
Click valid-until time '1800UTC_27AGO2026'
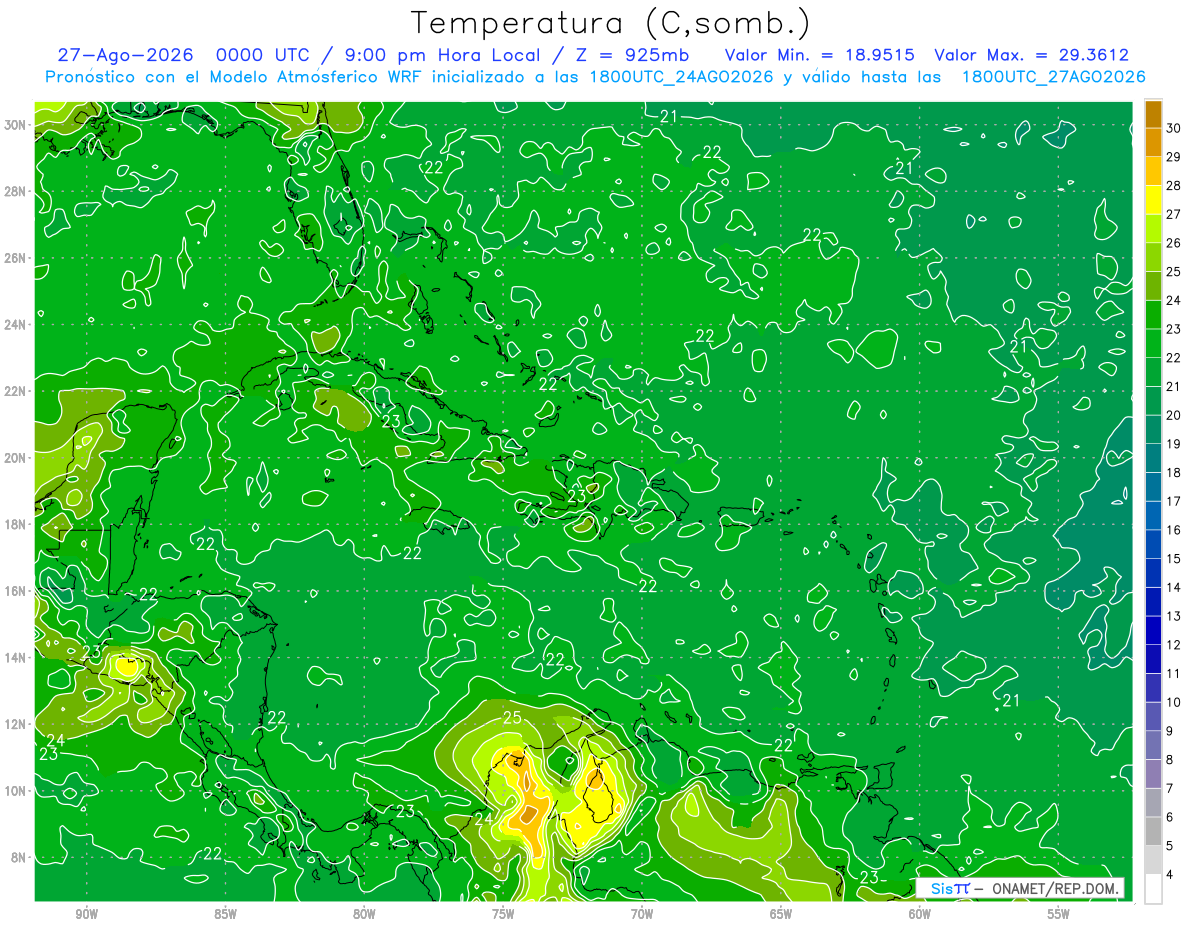tap(1053, 77)
